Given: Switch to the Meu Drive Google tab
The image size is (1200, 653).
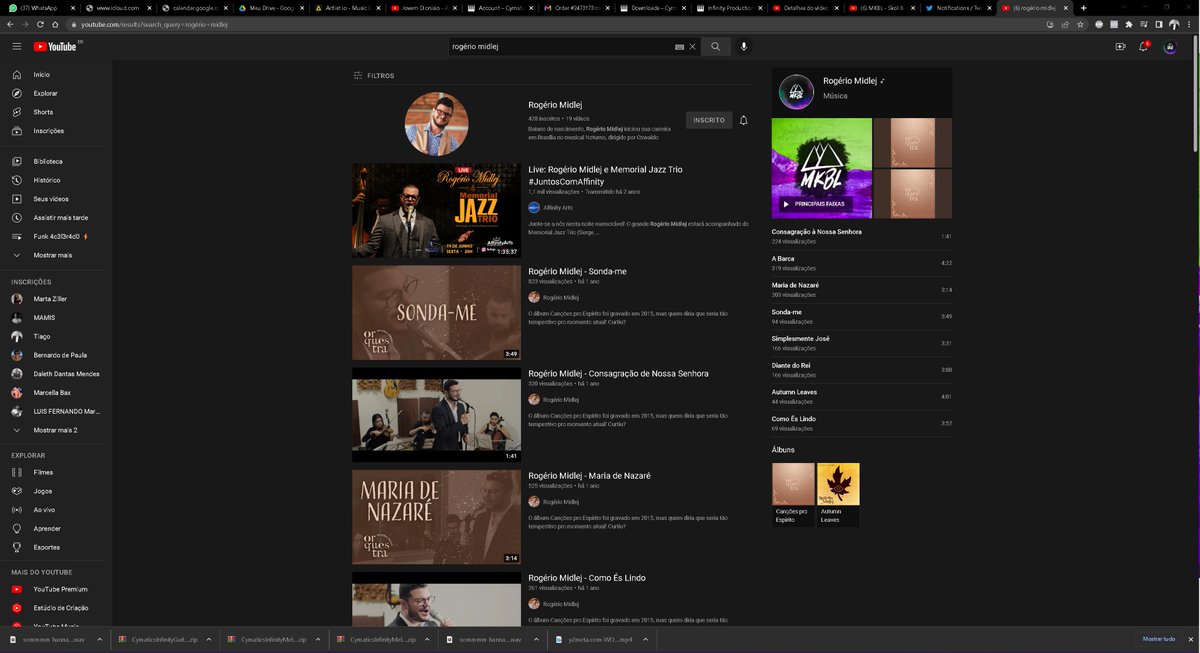Looking at the screenshot, I should pyautogui.click(x=272, y=7).
